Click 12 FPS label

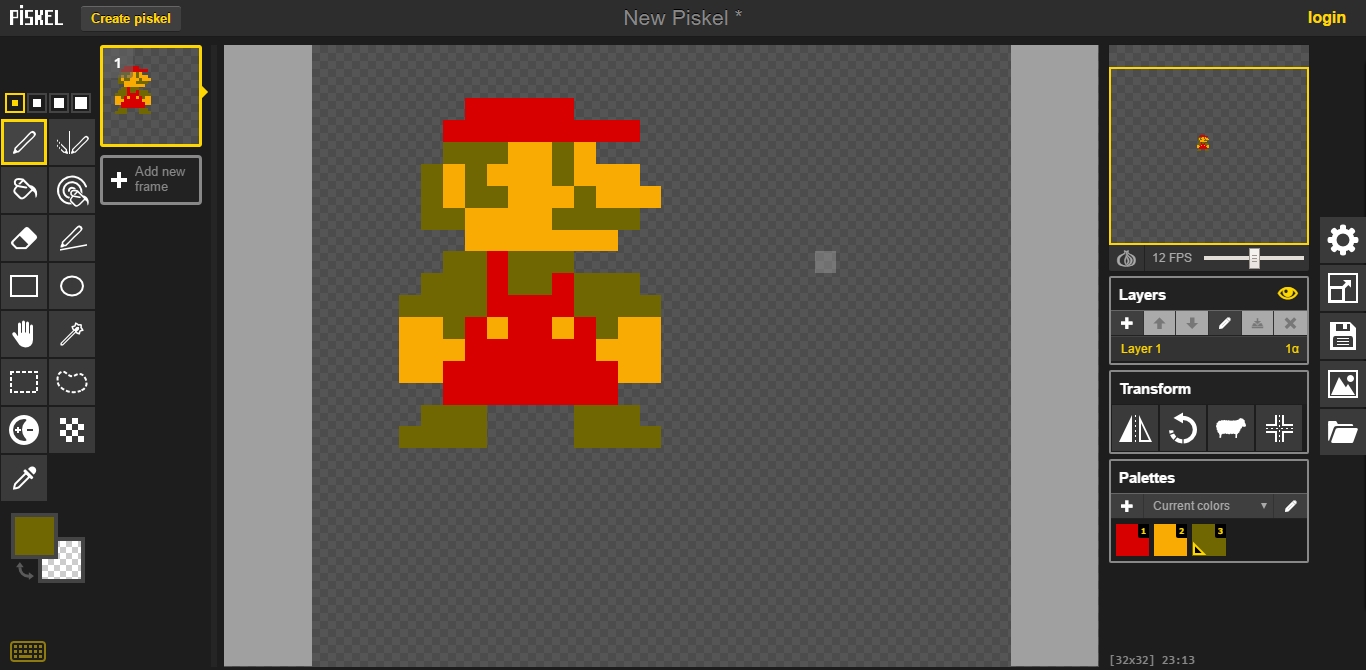click(x=1172, y=258)
